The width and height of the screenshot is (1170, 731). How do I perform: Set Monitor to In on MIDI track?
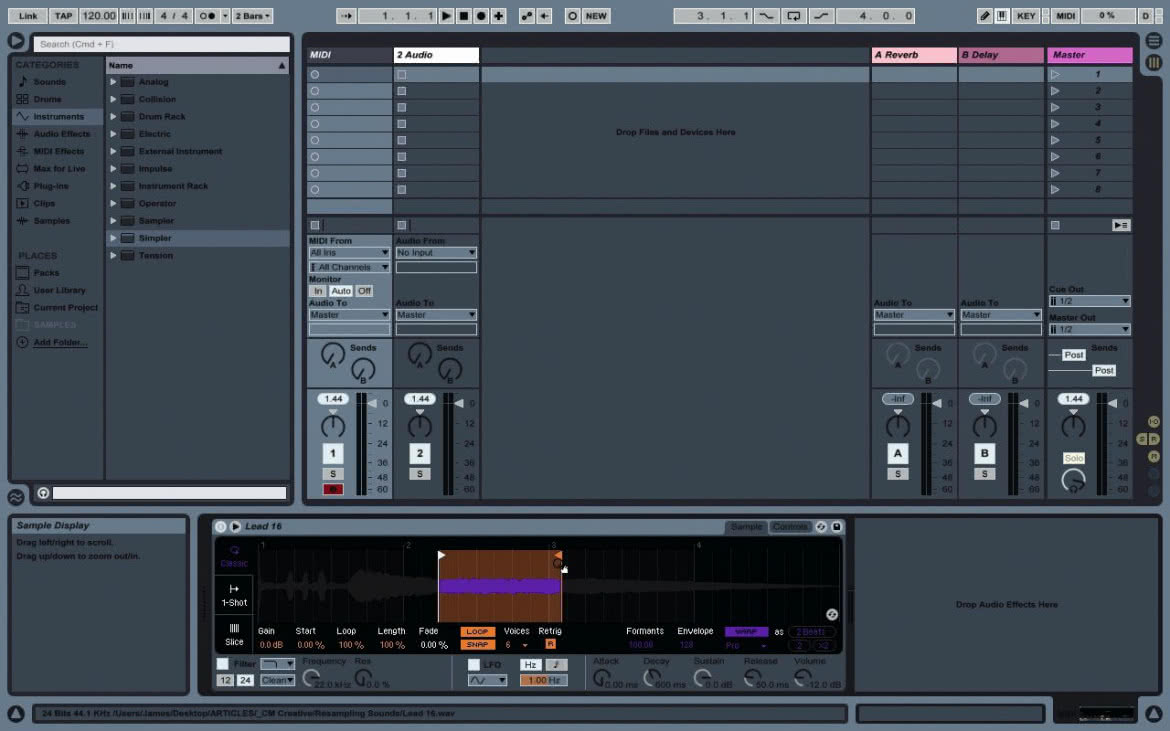tap(319, 291)
